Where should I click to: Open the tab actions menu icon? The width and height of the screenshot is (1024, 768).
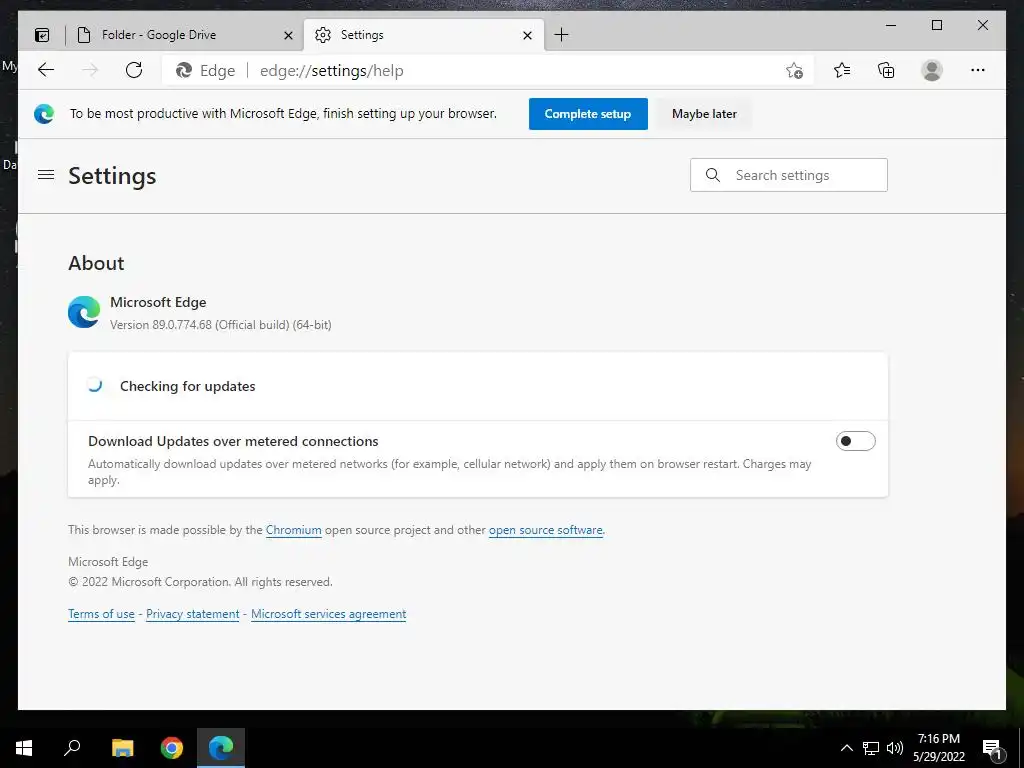coord(42,35)
